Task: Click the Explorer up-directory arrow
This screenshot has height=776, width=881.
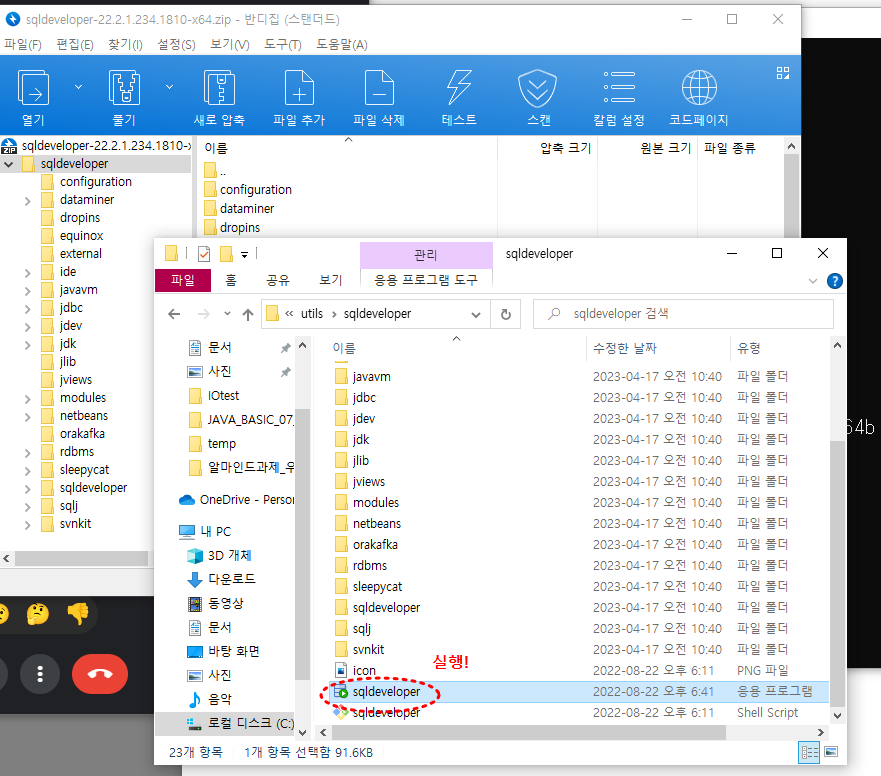Action: [248, 315]
